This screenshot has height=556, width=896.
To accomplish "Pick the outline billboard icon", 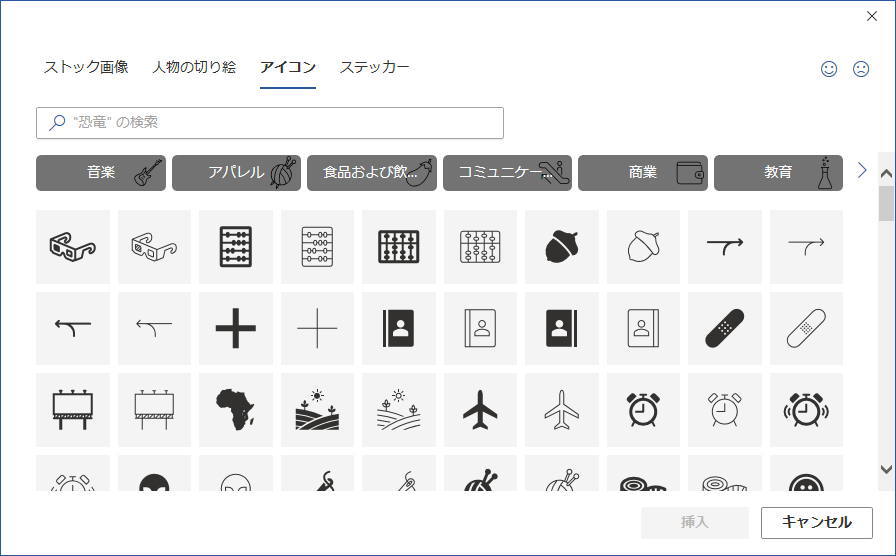I will (154, 410).
